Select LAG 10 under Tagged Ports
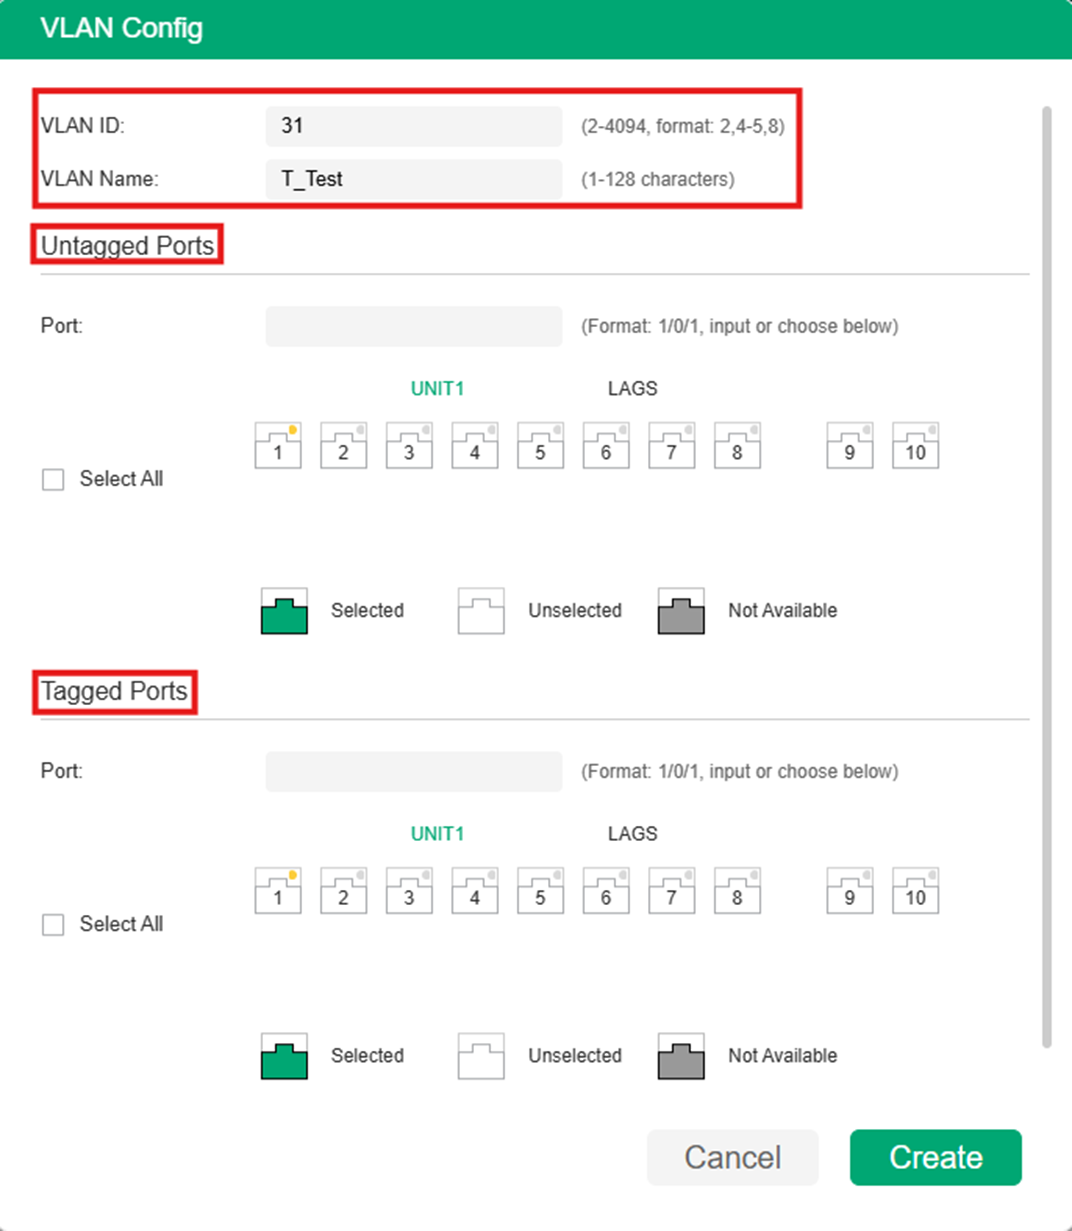 point(914,892)
